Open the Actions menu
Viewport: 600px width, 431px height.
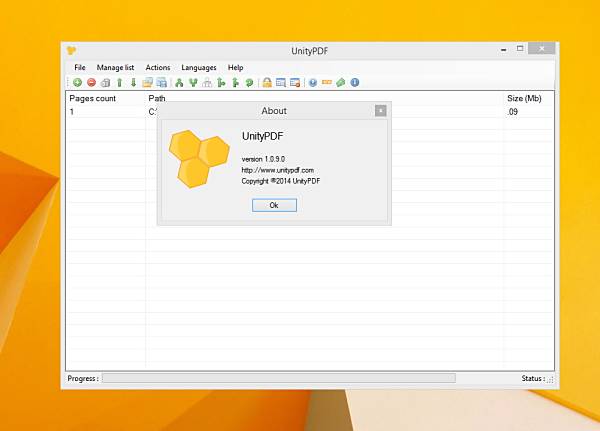[x=158, y=67]
